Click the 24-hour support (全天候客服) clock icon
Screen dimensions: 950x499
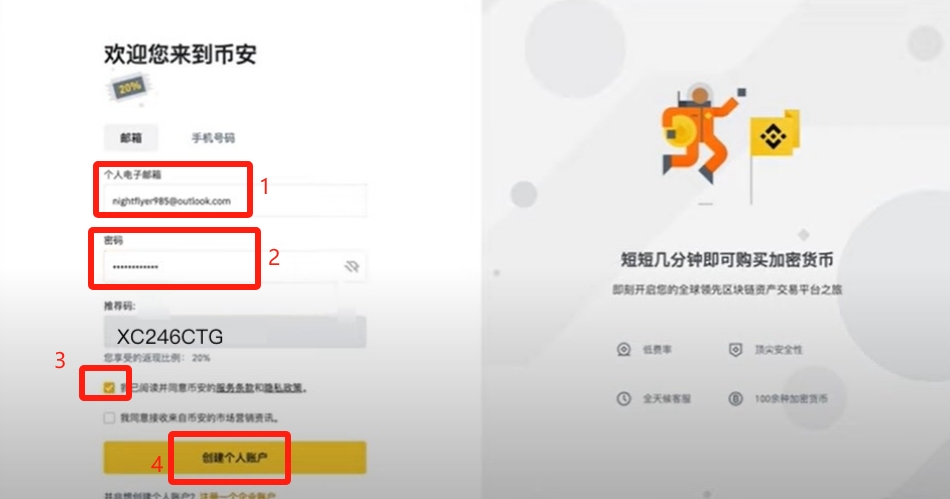click(x=623, y=398)
